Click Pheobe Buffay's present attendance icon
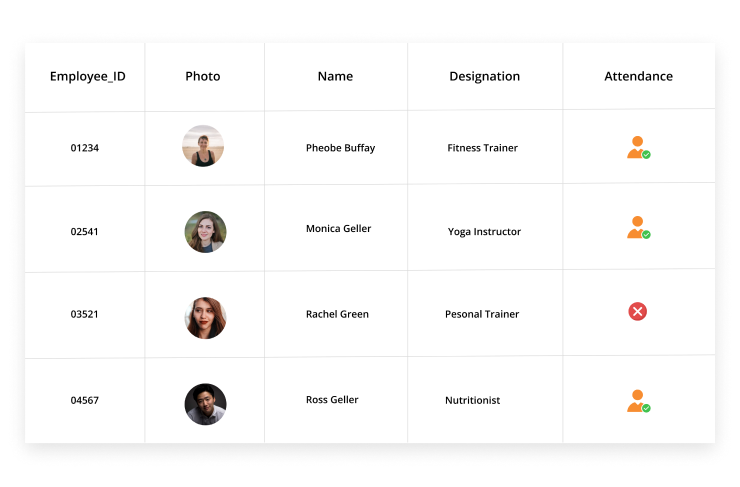The height and width of the screenshot is (487, 740). 639,147
